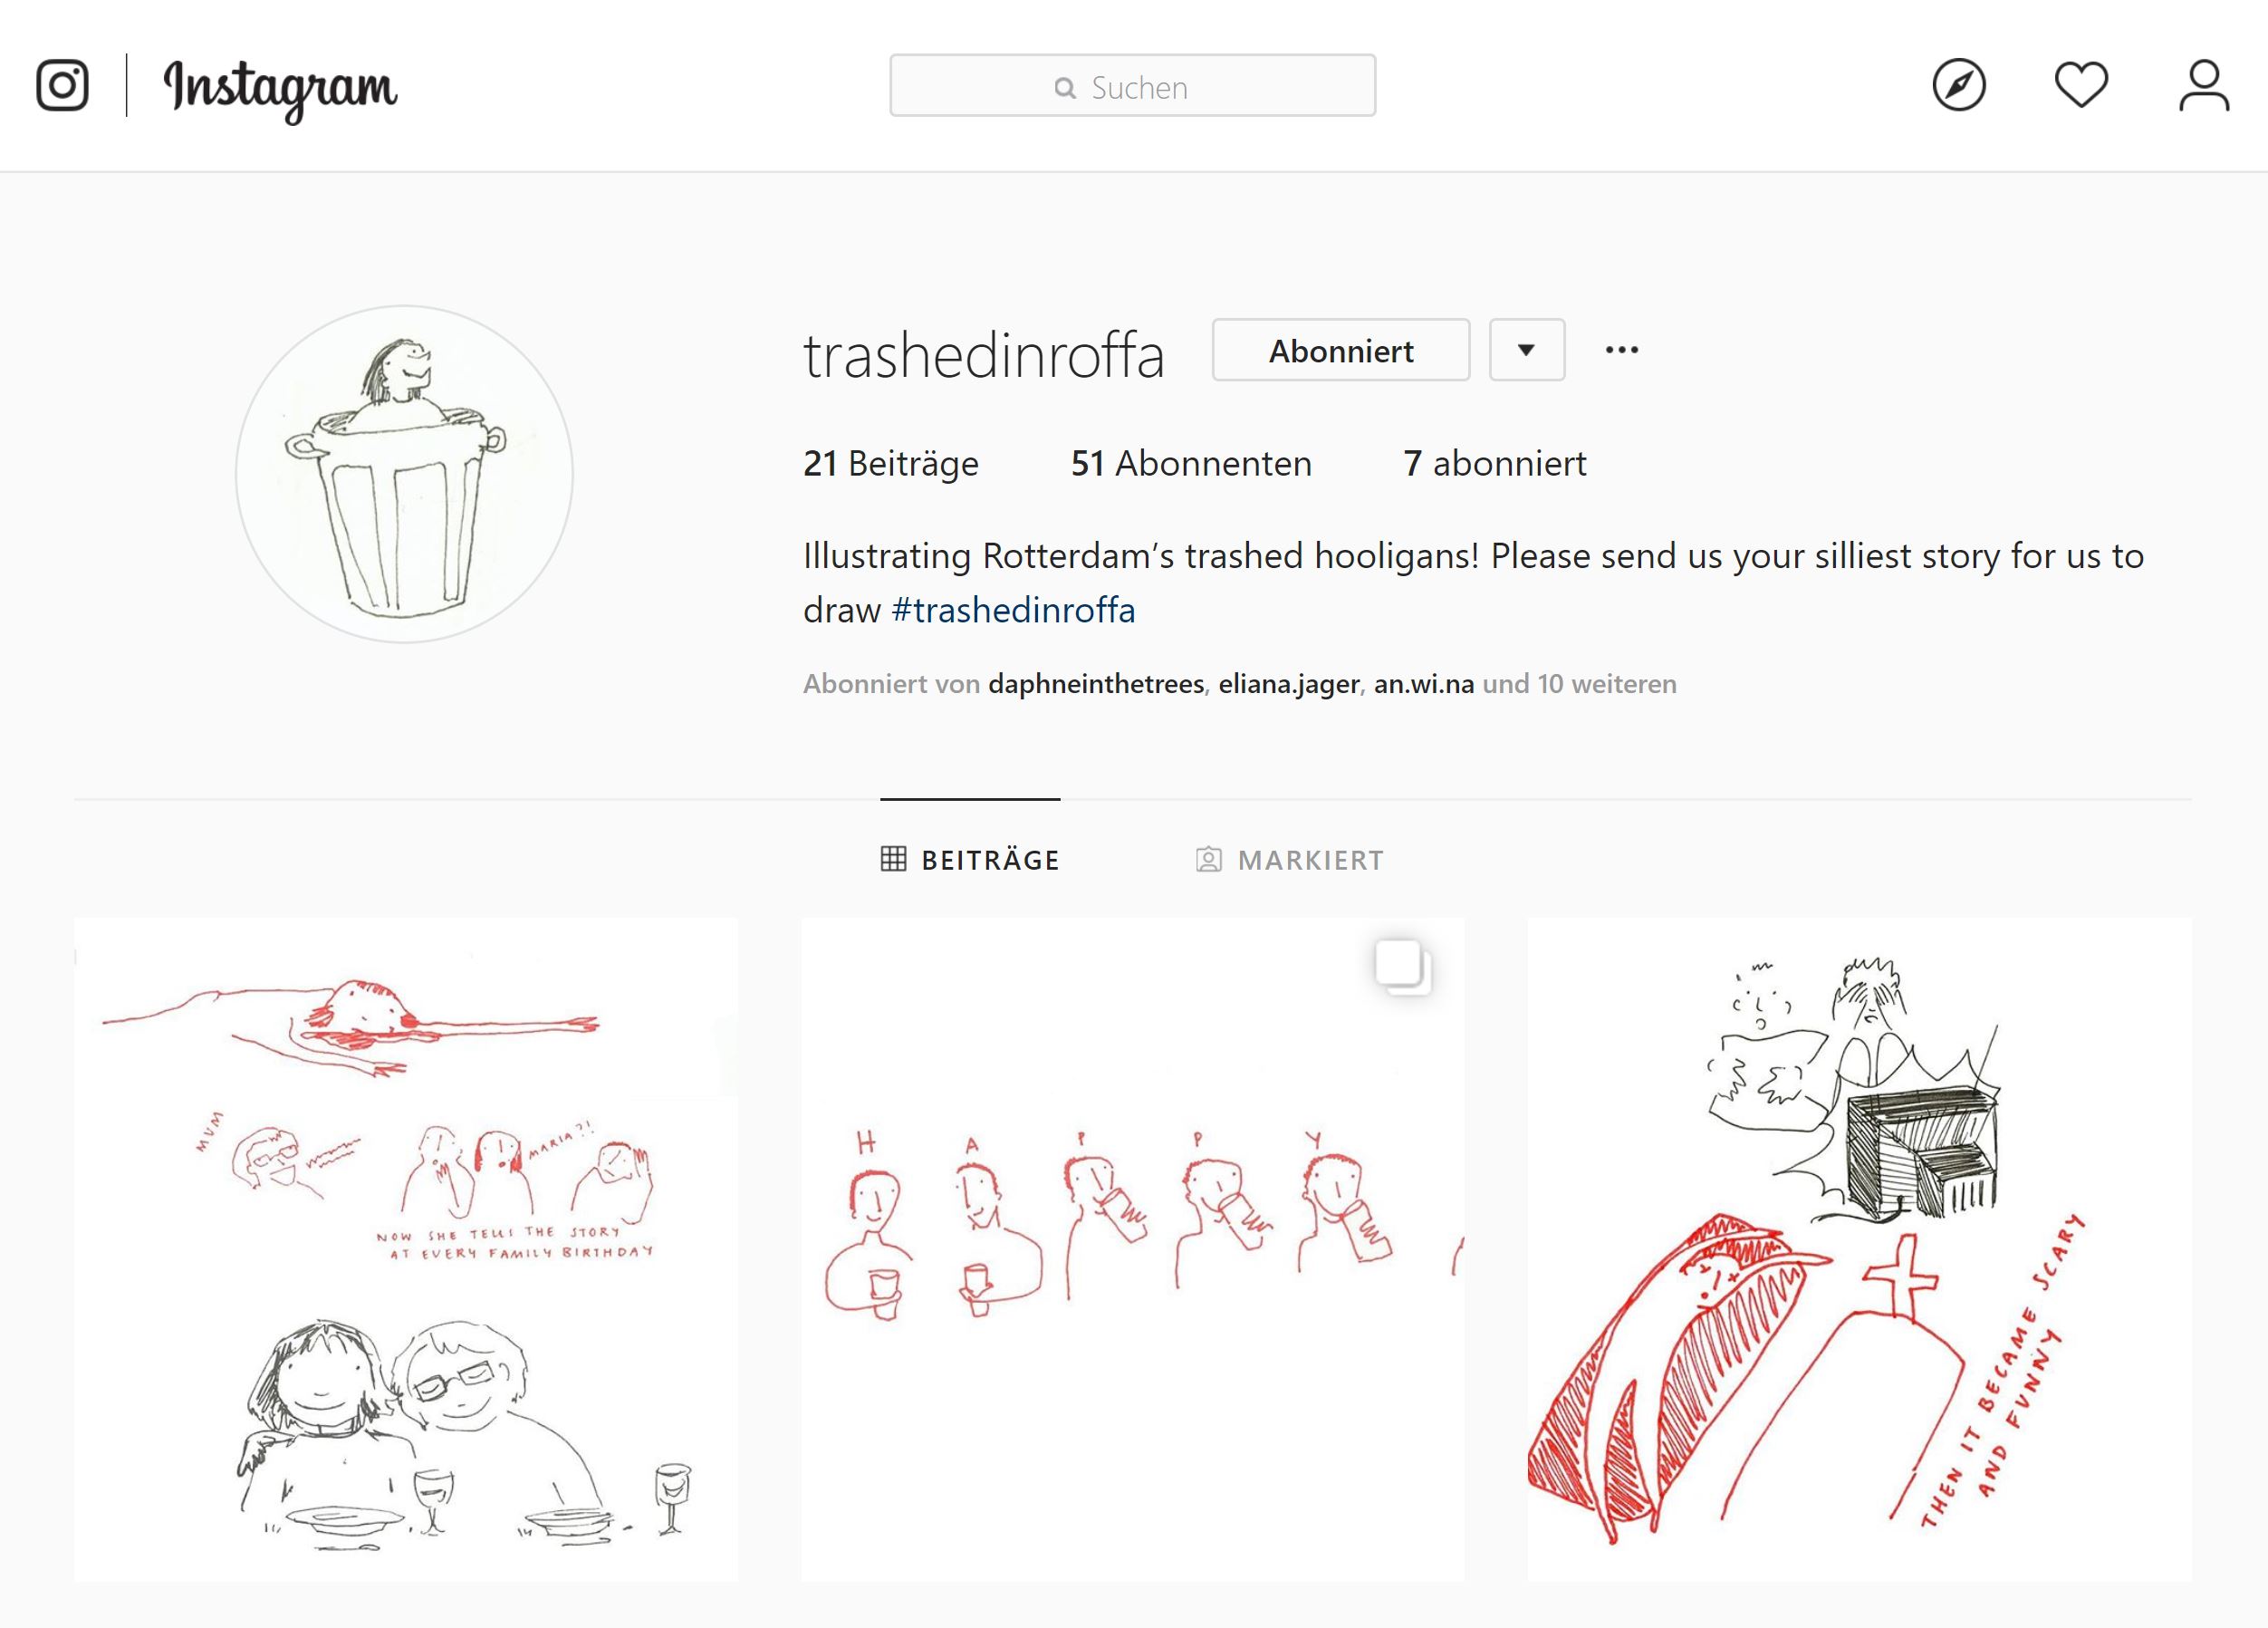Click the Instagram wordmark logo

[280, 90]
